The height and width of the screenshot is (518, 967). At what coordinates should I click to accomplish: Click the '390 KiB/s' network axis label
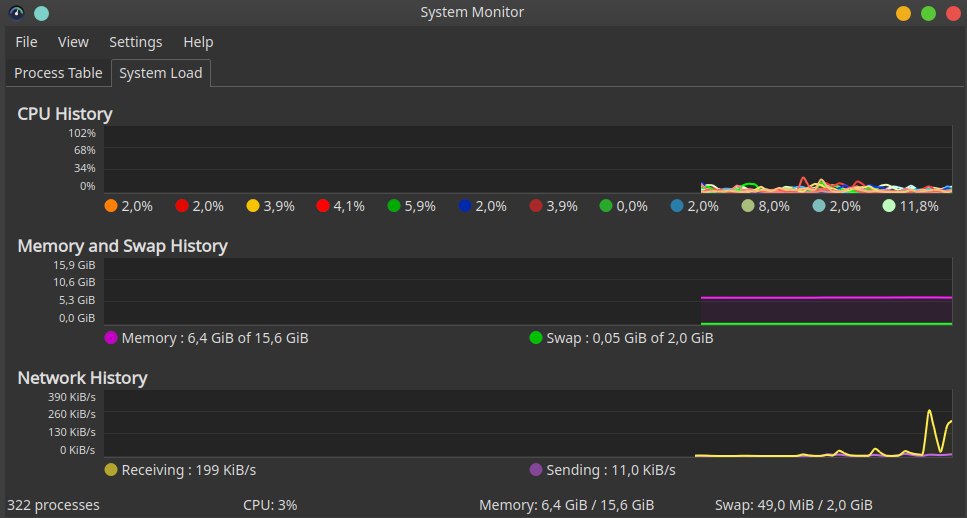click(72, 397)
